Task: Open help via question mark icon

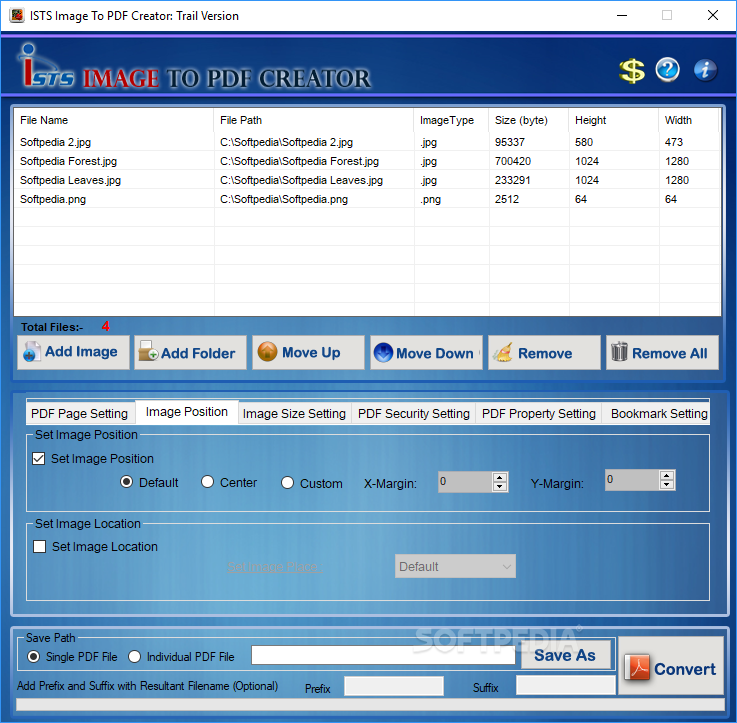Action: click(667, 70)
